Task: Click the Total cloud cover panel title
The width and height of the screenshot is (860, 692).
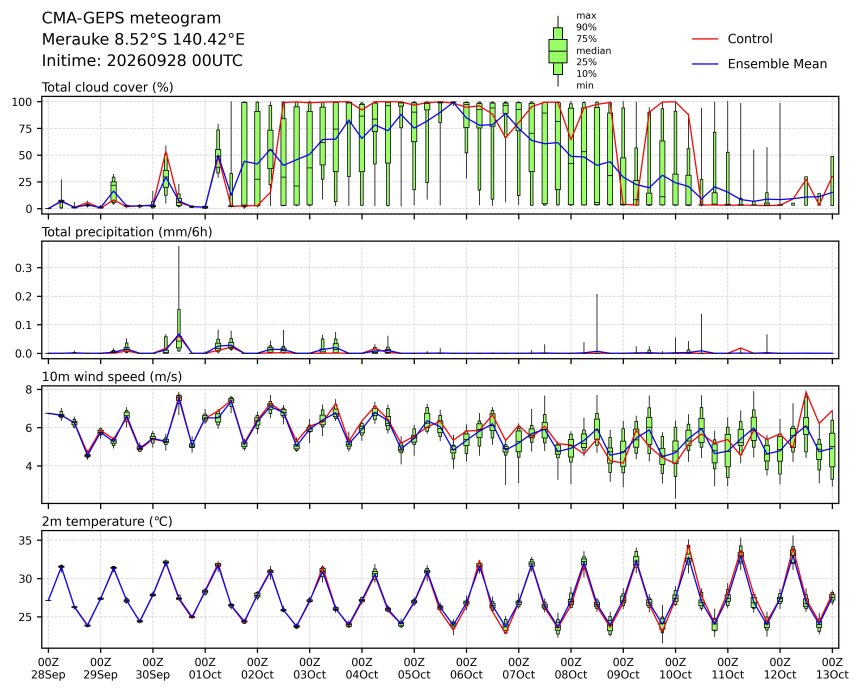Action: 108,87
